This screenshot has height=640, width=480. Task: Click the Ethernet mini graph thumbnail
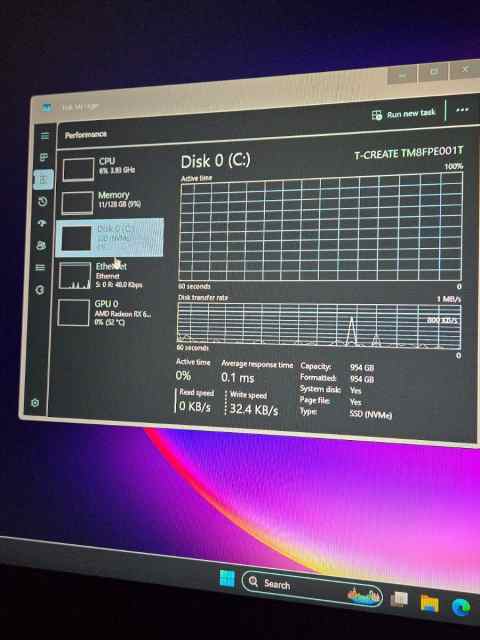75,276
